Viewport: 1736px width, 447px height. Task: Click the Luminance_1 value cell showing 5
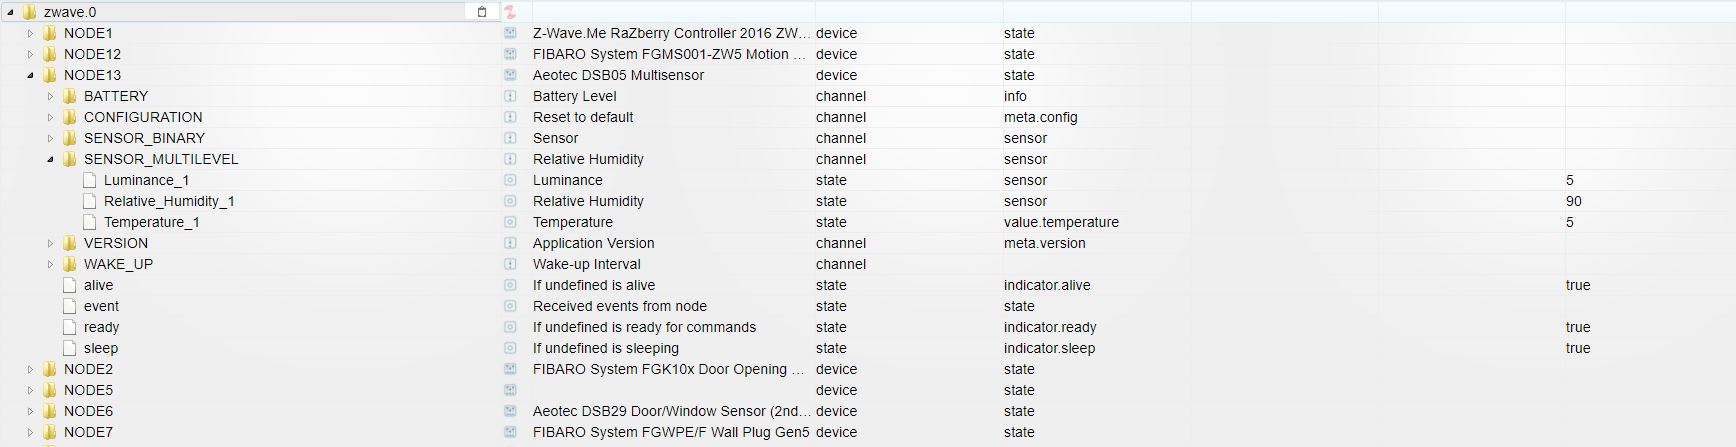[1570, 180]
